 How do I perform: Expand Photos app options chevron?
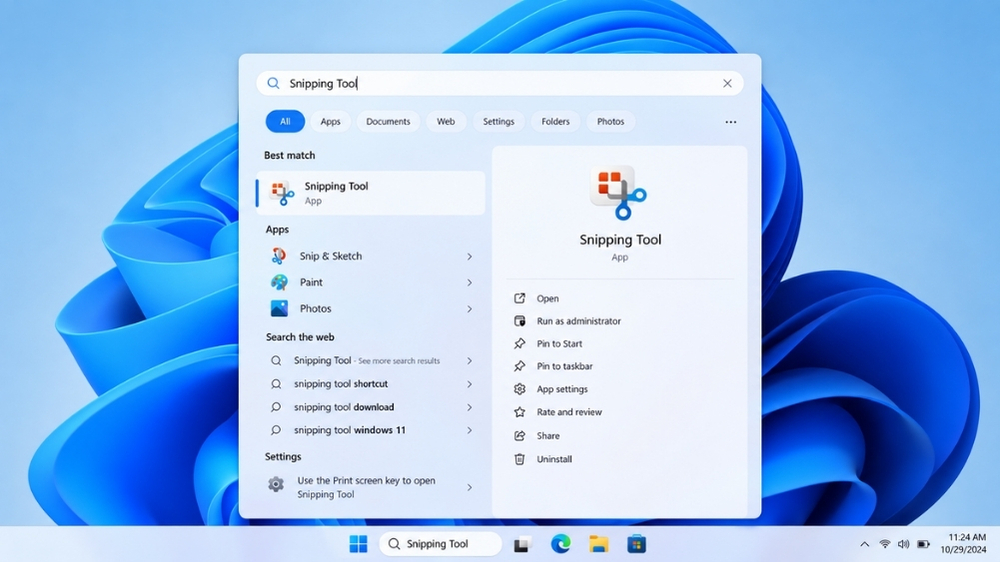[469, 309]
